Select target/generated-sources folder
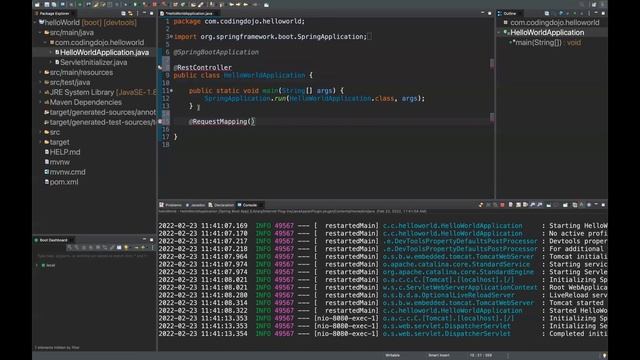 click(x=102, y=112)
